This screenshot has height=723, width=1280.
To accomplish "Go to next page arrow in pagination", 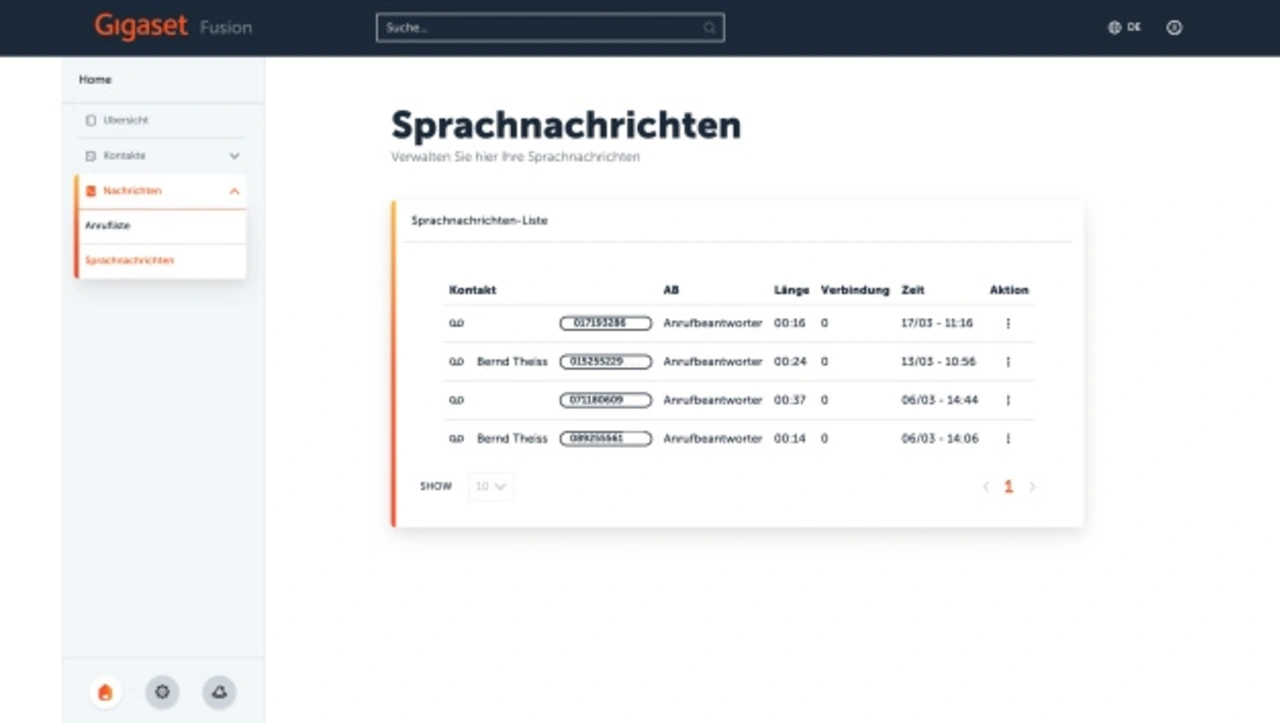I will tap(1032, 487).
